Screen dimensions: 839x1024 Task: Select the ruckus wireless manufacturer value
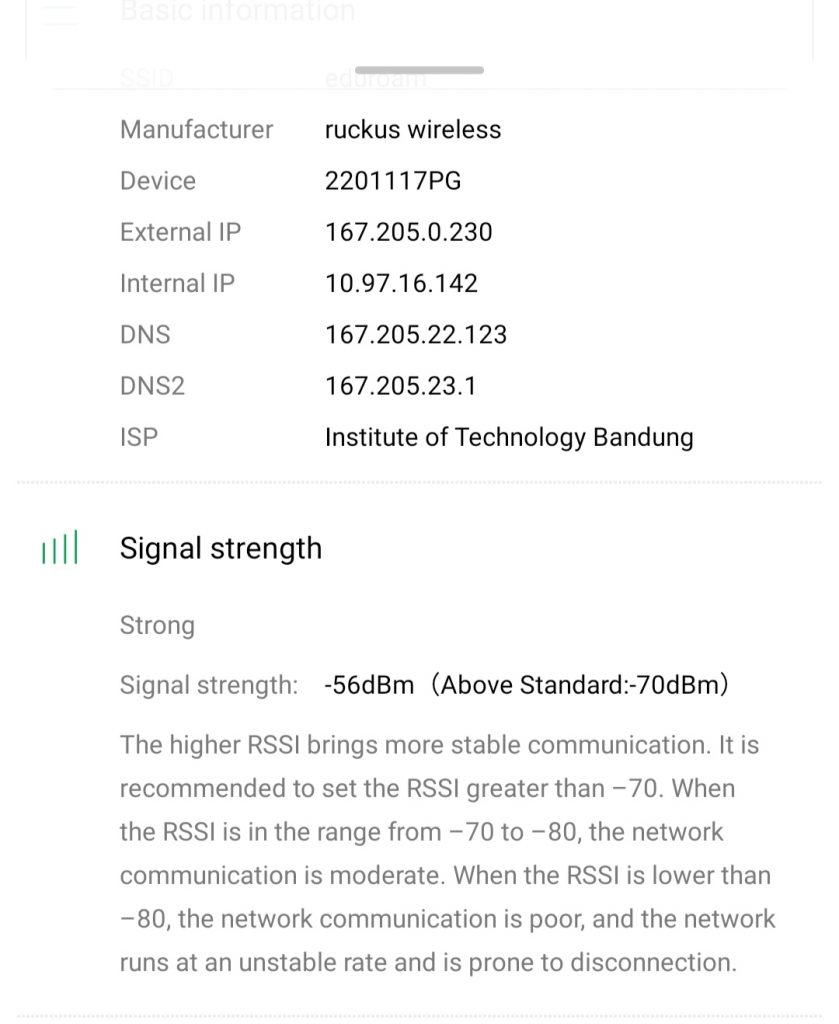(413, 130)
